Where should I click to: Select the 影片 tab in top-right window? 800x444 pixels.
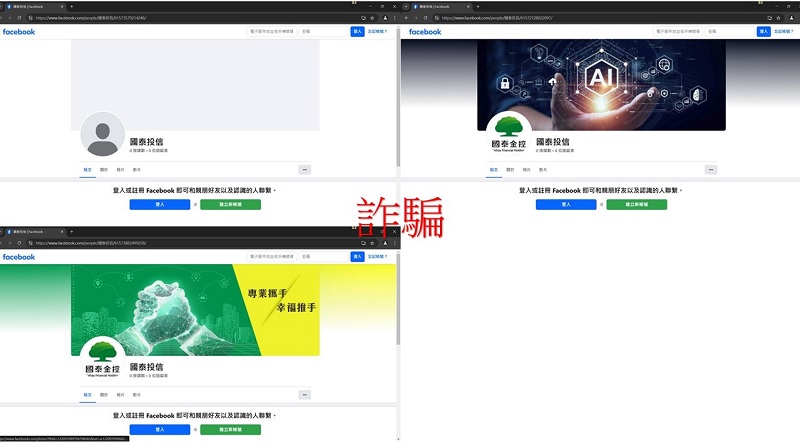click(x=543, y=169)
